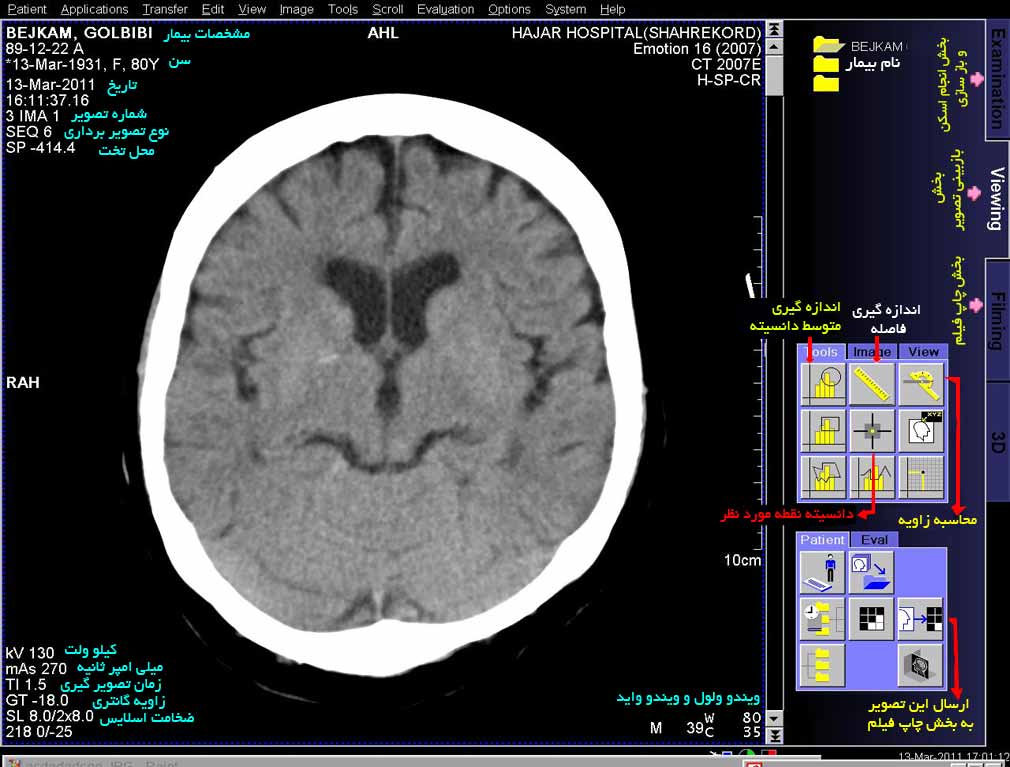Open the System menu
This screenshot has width=1010, height=767.
click(x=566, y=9)
